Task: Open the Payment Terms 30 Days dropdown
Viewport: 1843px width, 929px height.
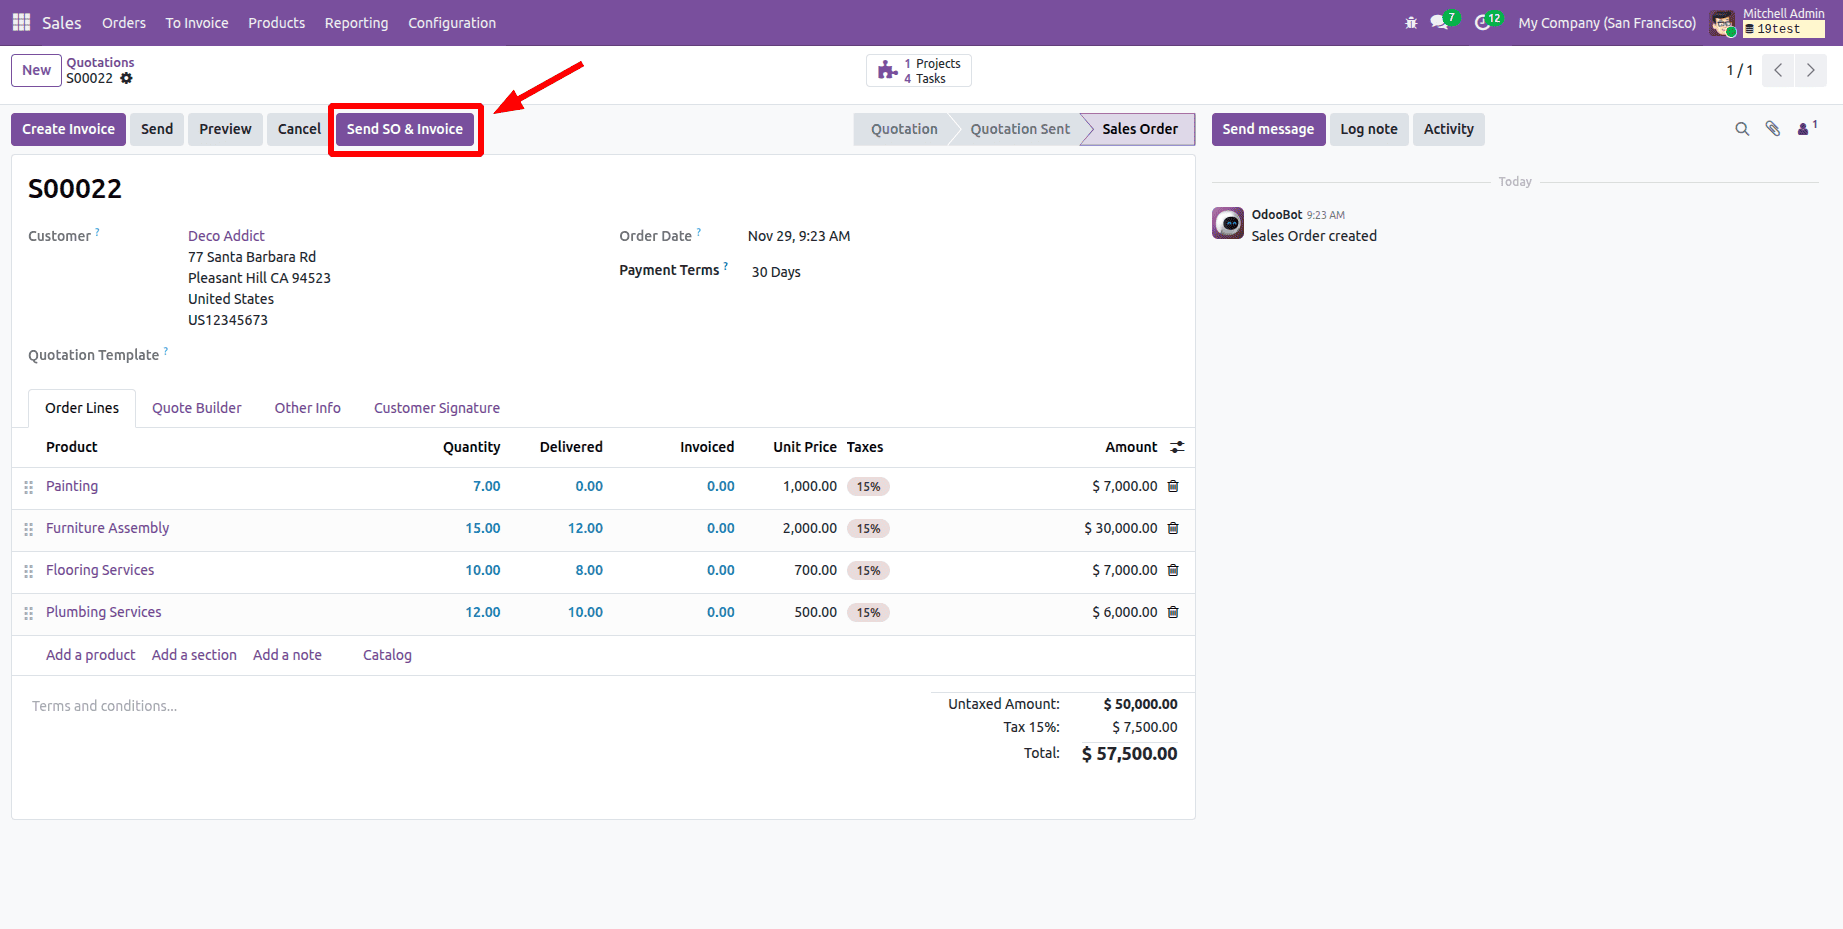Action: point(776,271)
